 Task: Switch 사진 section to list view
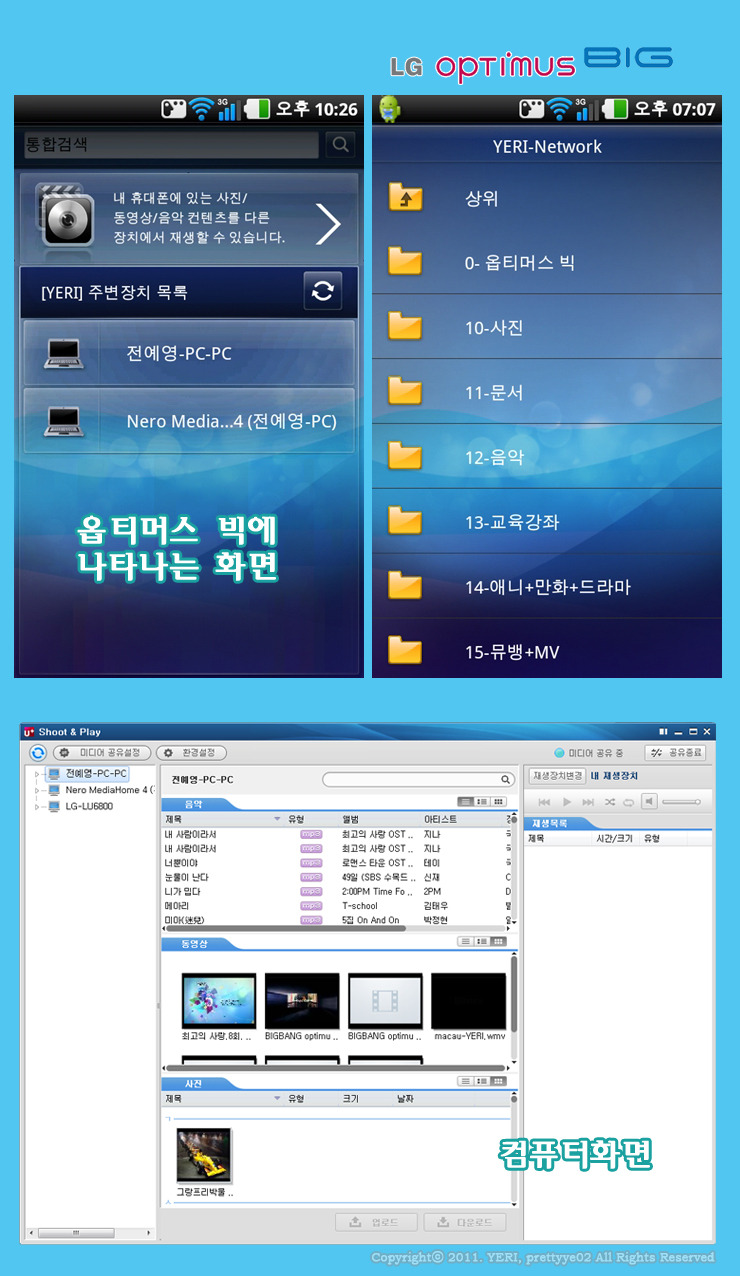click(467, 1081)
